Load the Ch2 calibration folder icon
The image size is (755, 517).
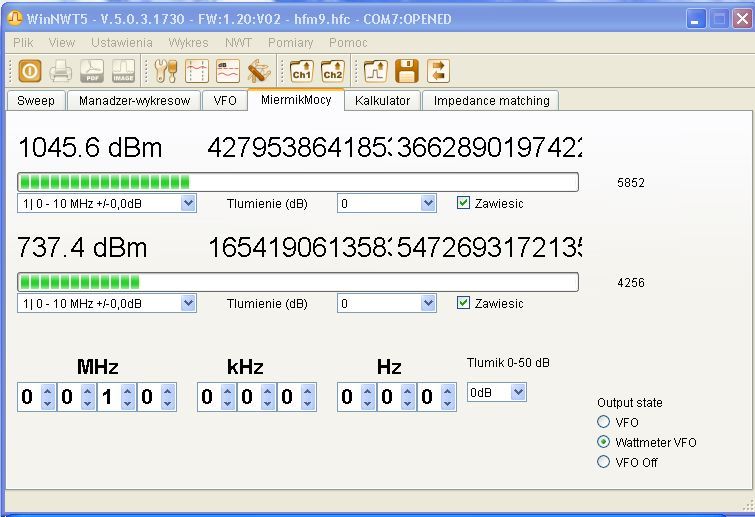332,71
